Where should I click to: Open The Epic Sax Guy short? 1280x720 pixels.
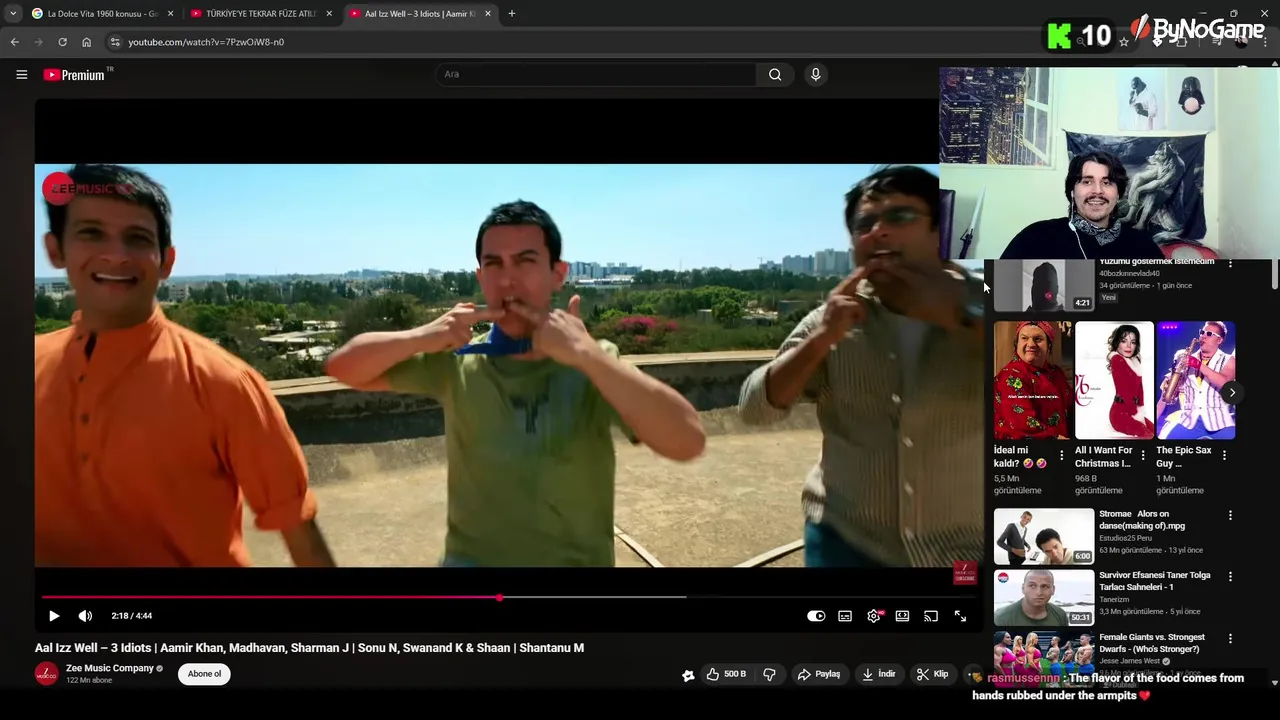pos(1195,380)
